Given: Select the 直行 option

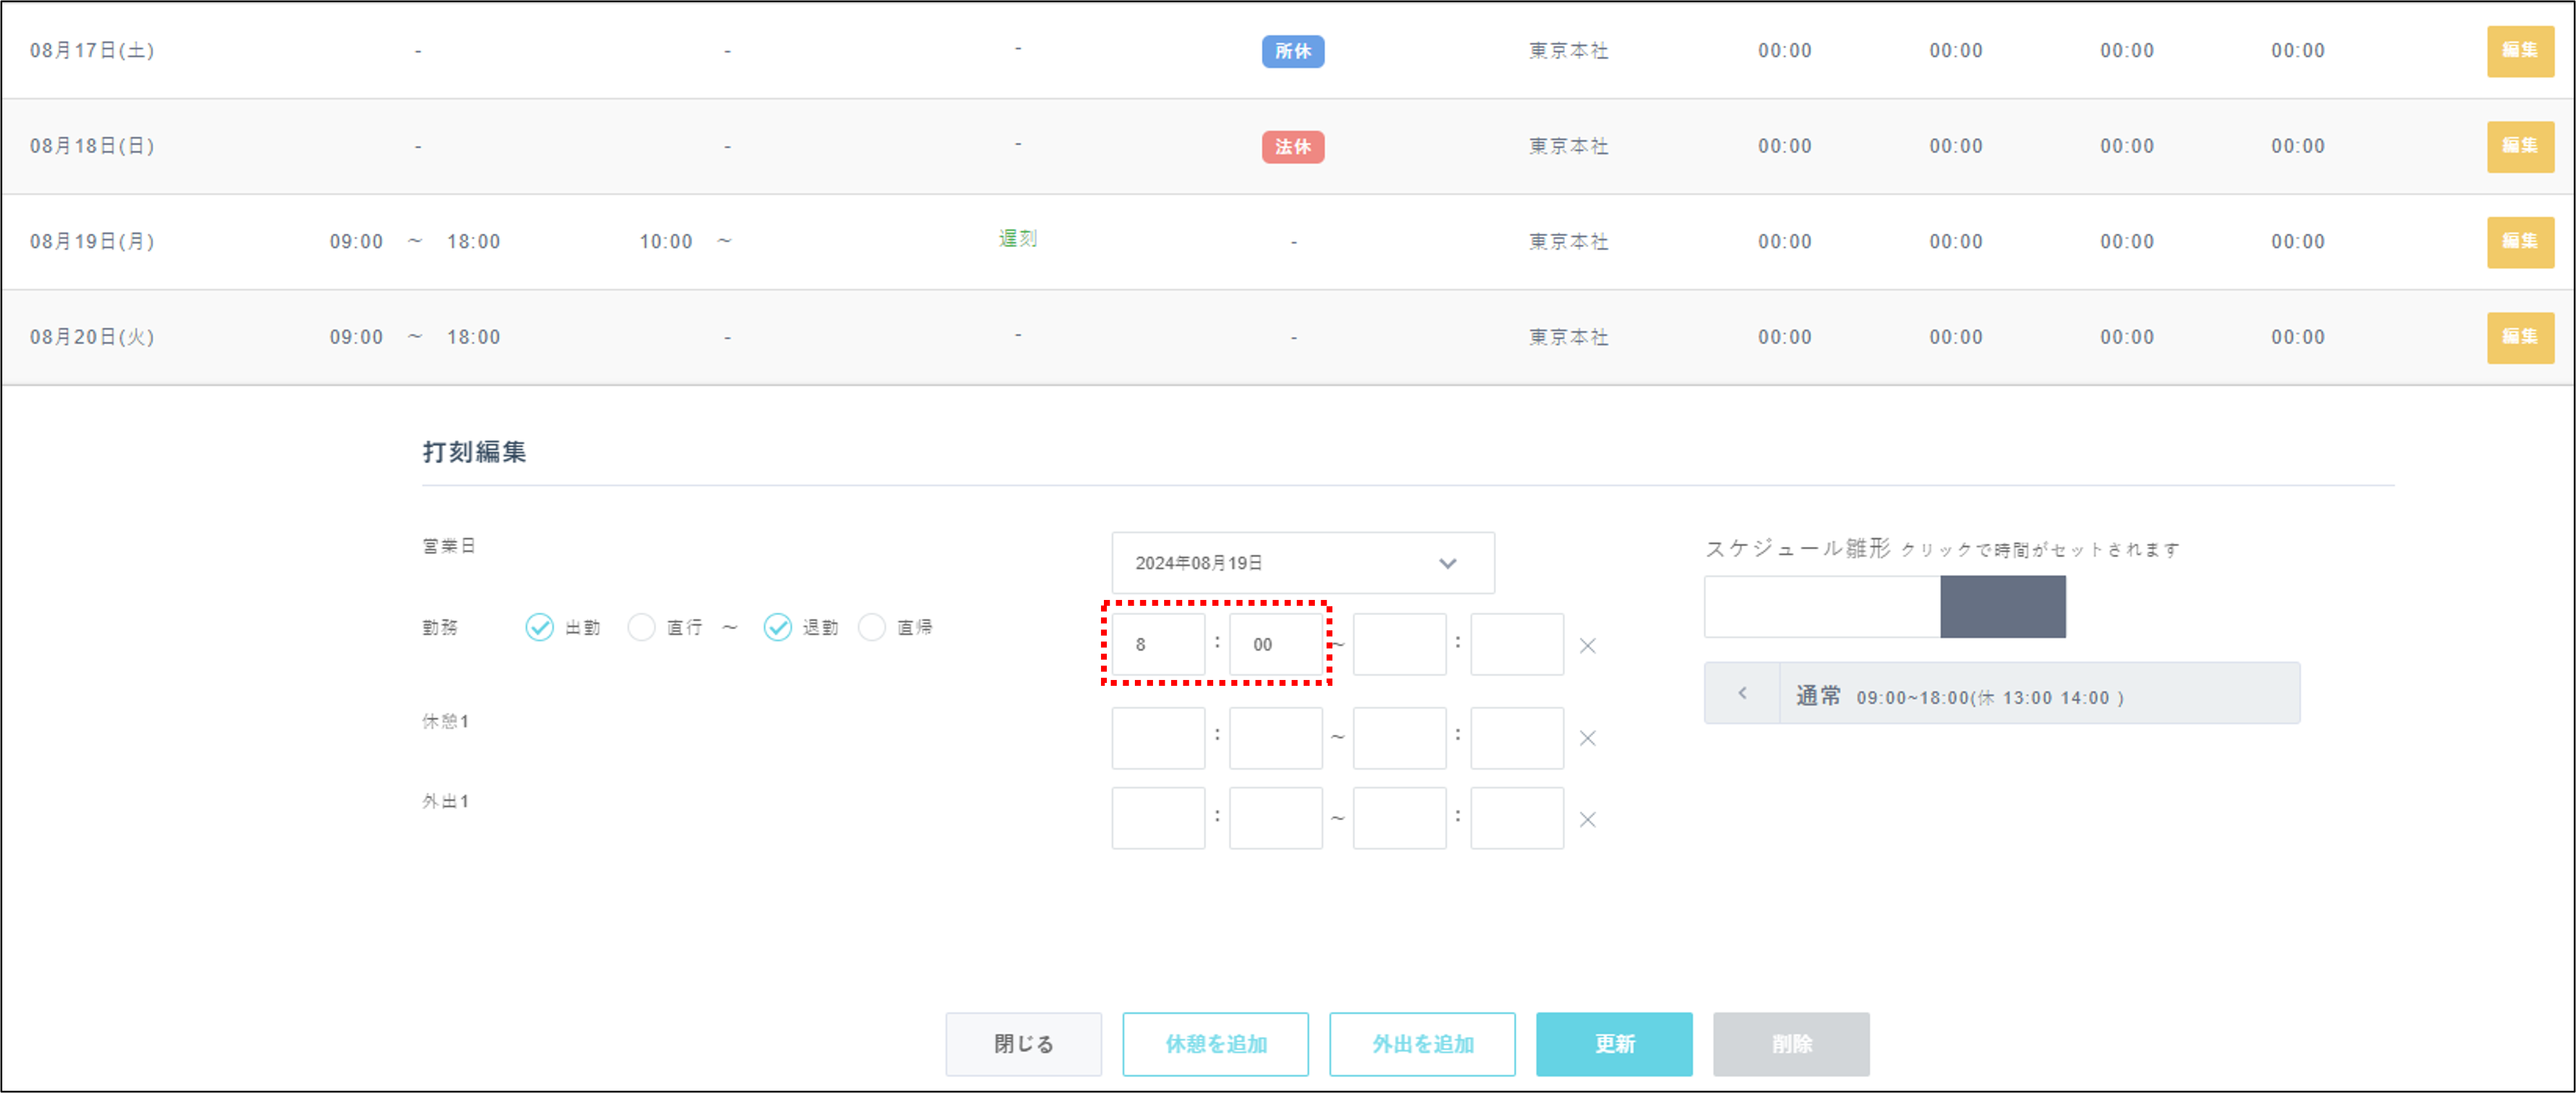Looking at the screenshot, I should [x=641, y=627].
